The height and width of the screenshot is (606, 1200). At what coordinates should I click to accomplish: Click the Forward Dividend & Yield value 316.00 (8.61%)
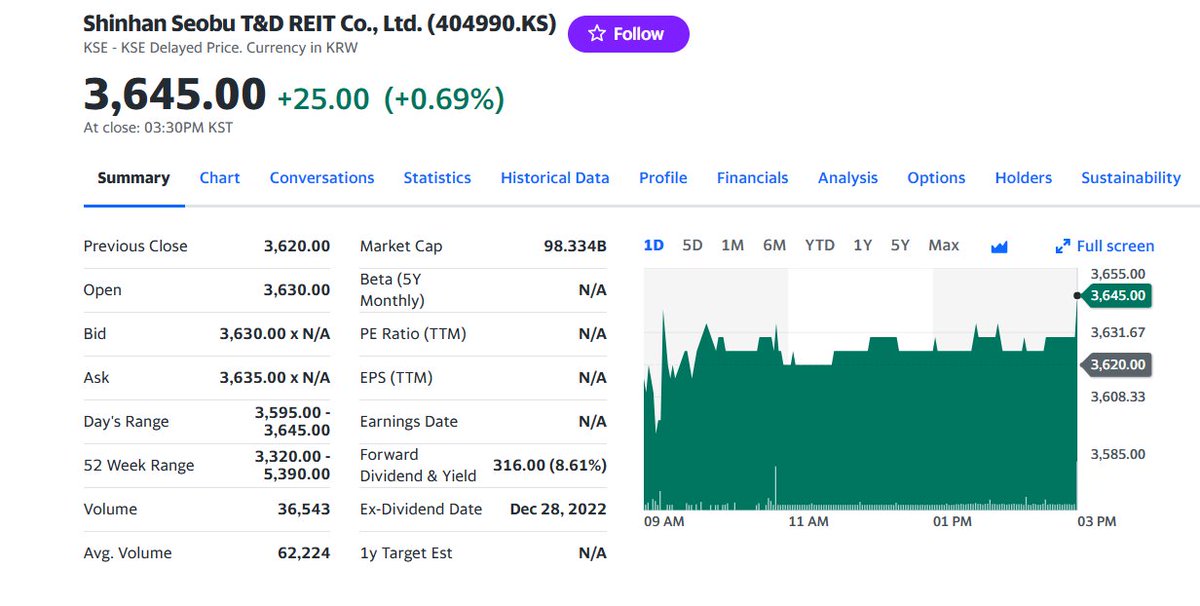pos(550,466)
